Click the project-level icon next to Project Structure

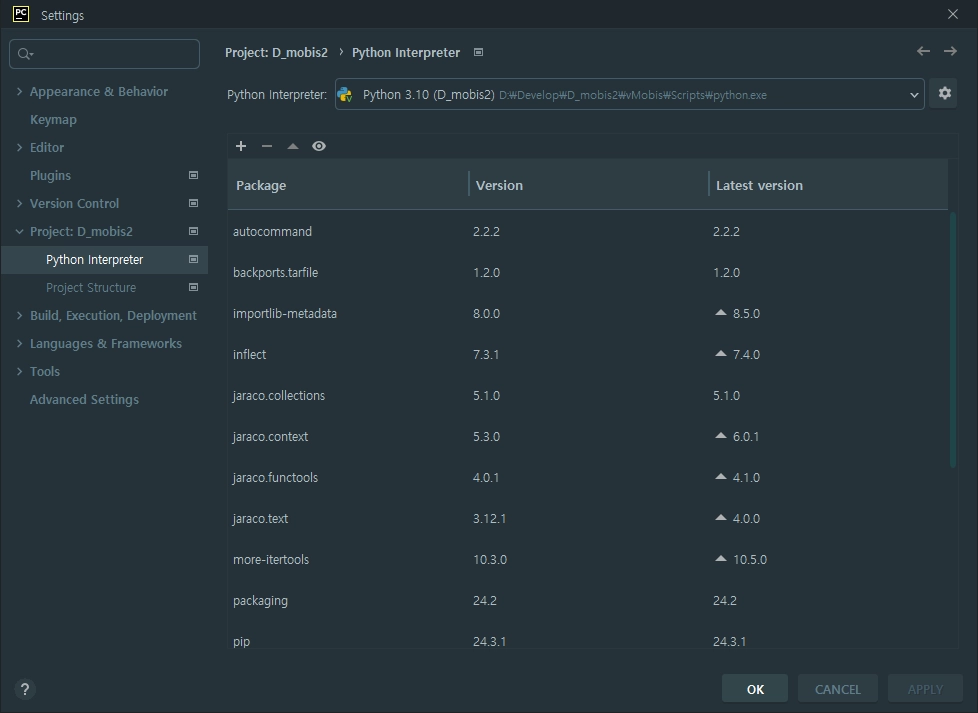coord(193,288)
